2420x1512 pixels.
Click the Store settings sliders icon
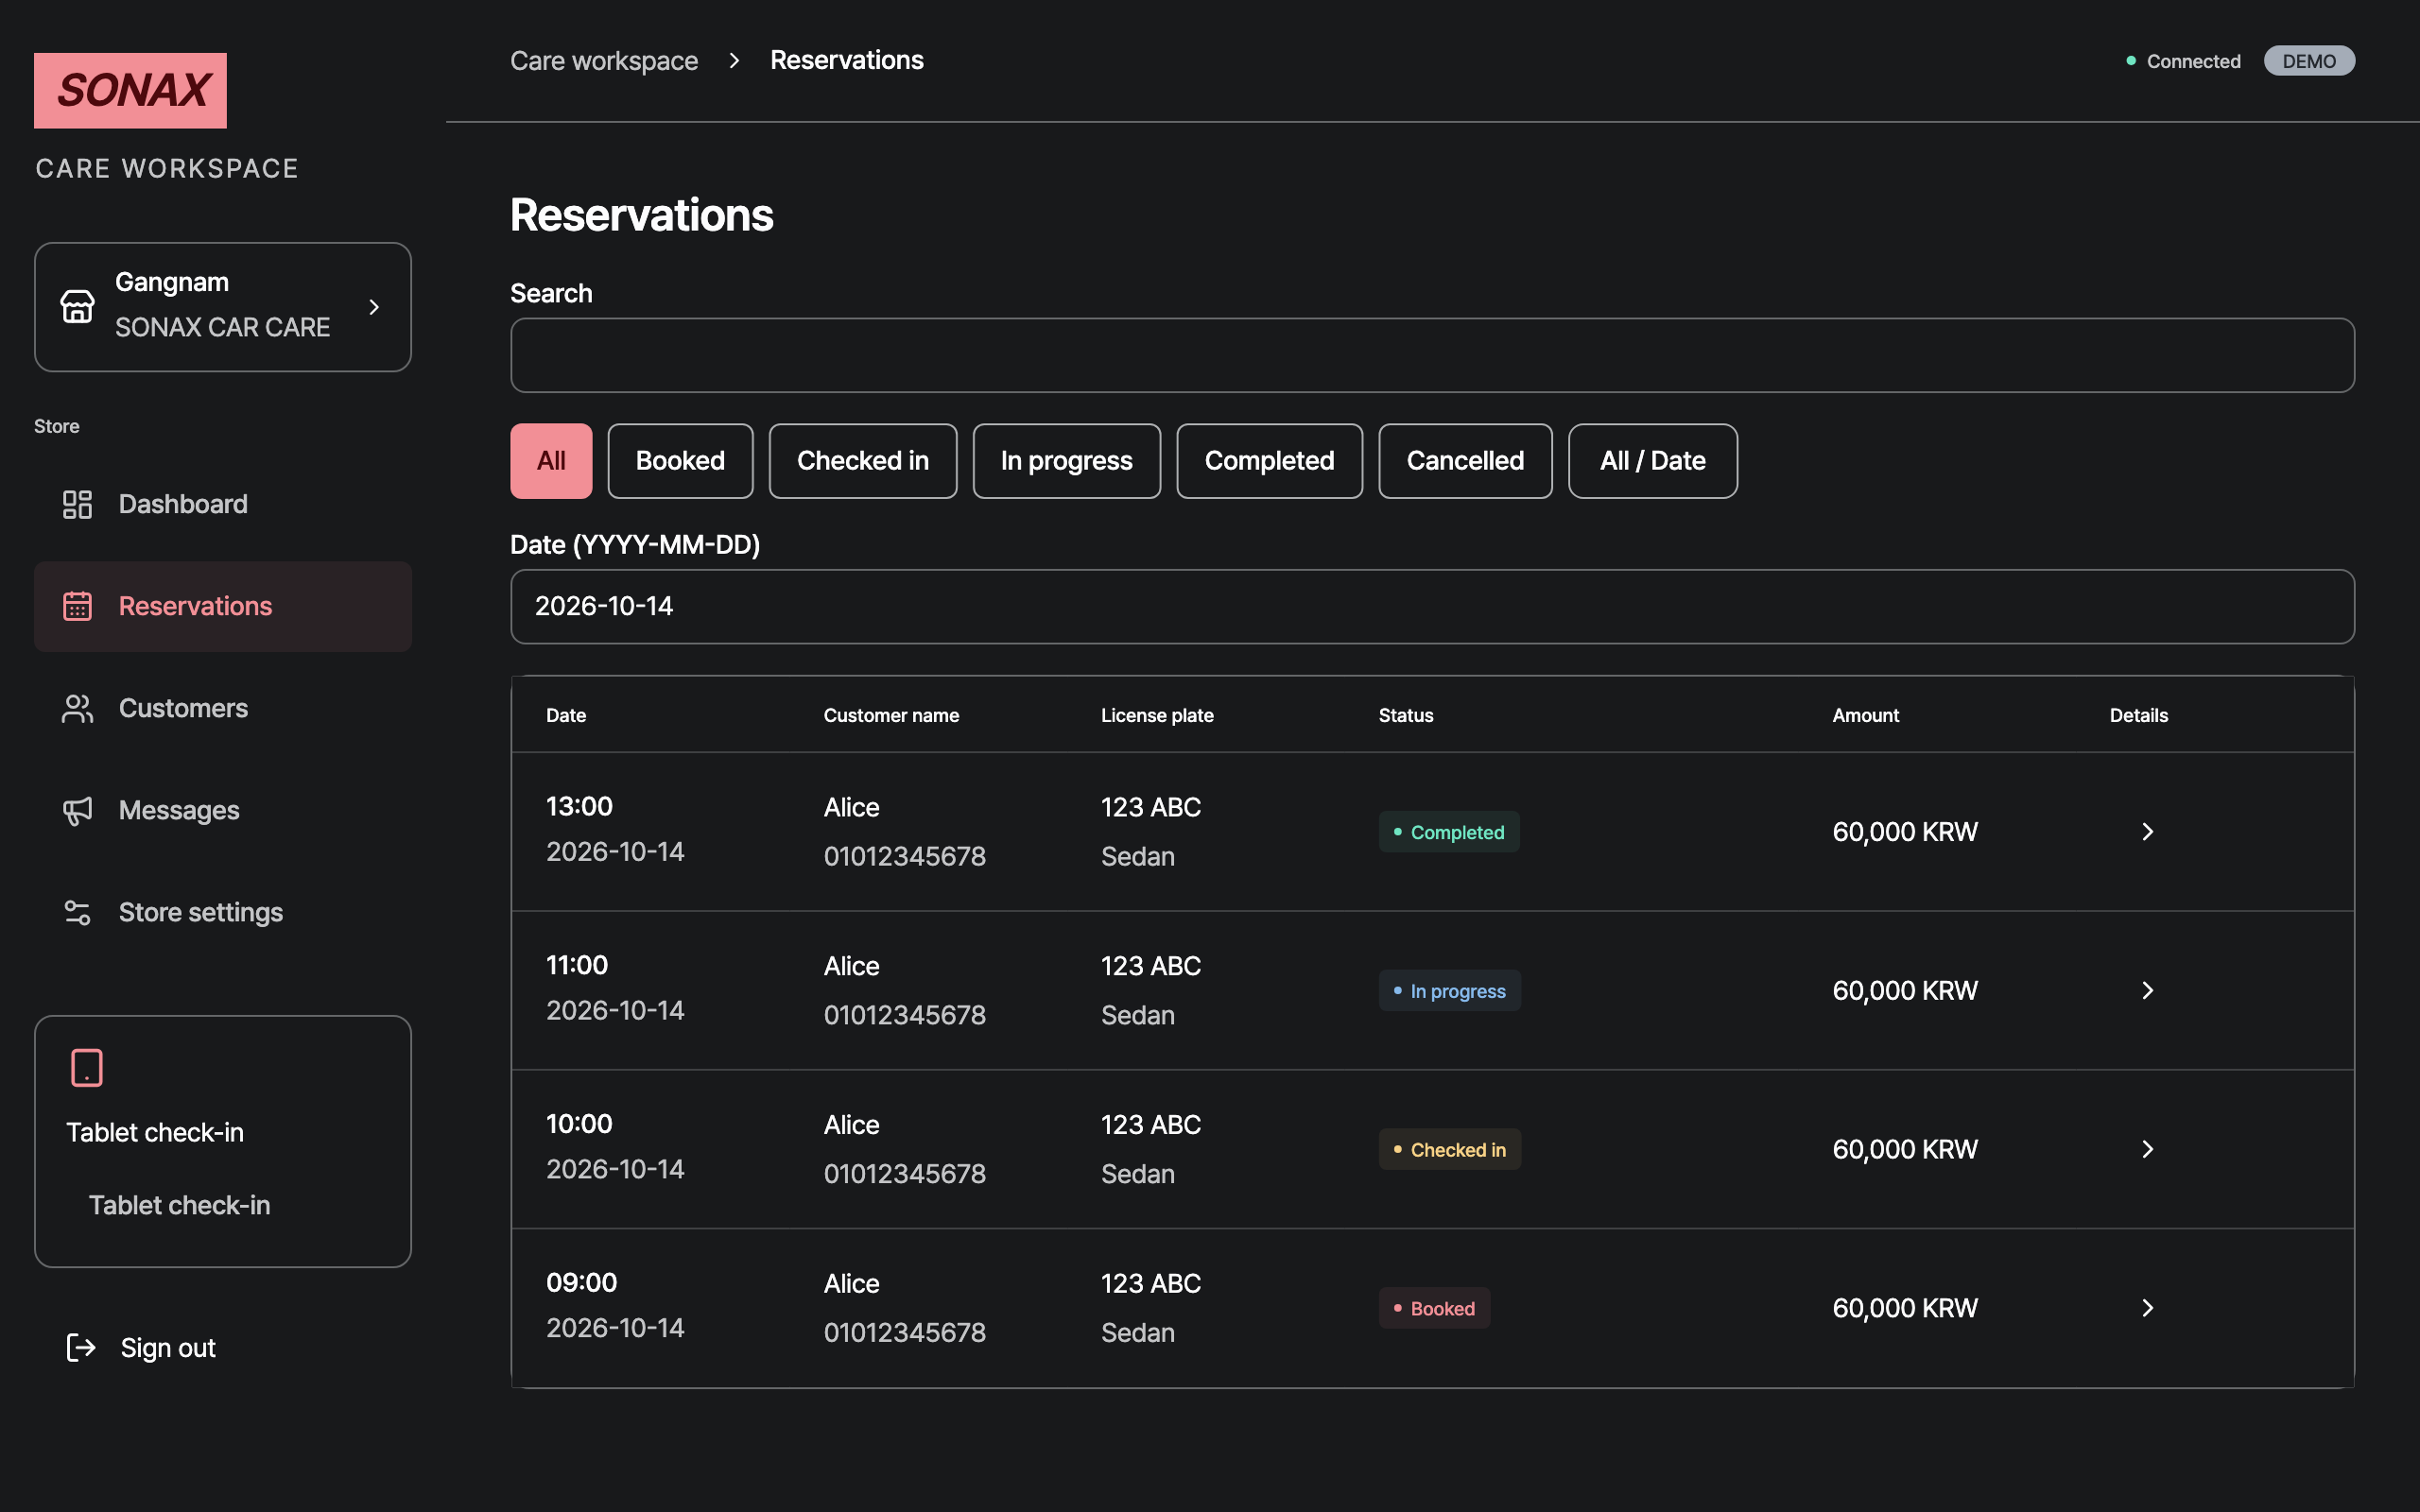click(77, 912)
